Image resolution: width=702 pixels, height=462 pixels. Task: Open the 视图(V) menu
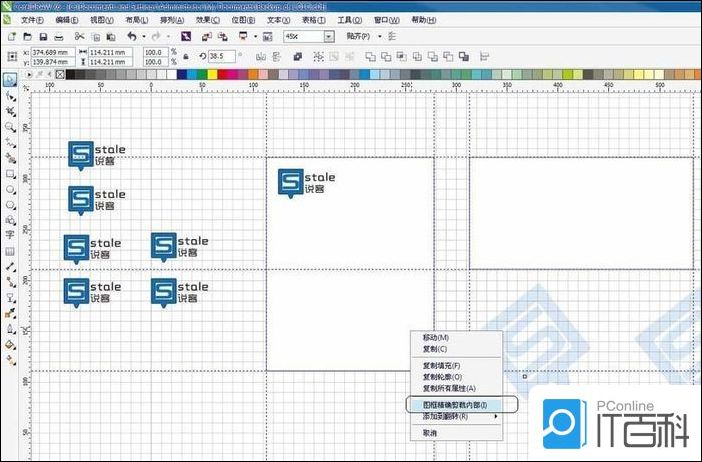(102, 20)
